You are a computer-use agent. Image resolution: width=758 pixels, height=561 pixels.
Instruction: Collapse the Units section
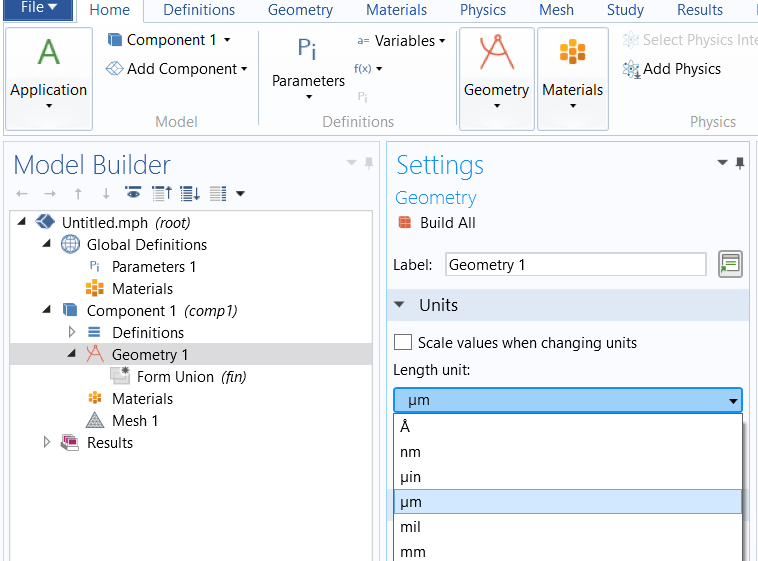coord(400,305)
